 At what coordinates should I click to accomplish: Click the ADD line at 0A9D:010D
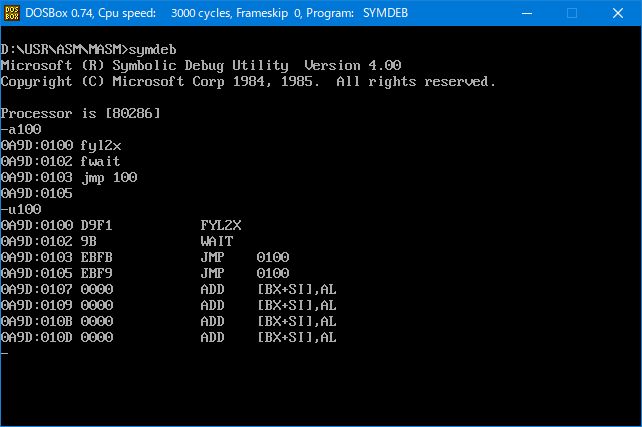point(169,337)
